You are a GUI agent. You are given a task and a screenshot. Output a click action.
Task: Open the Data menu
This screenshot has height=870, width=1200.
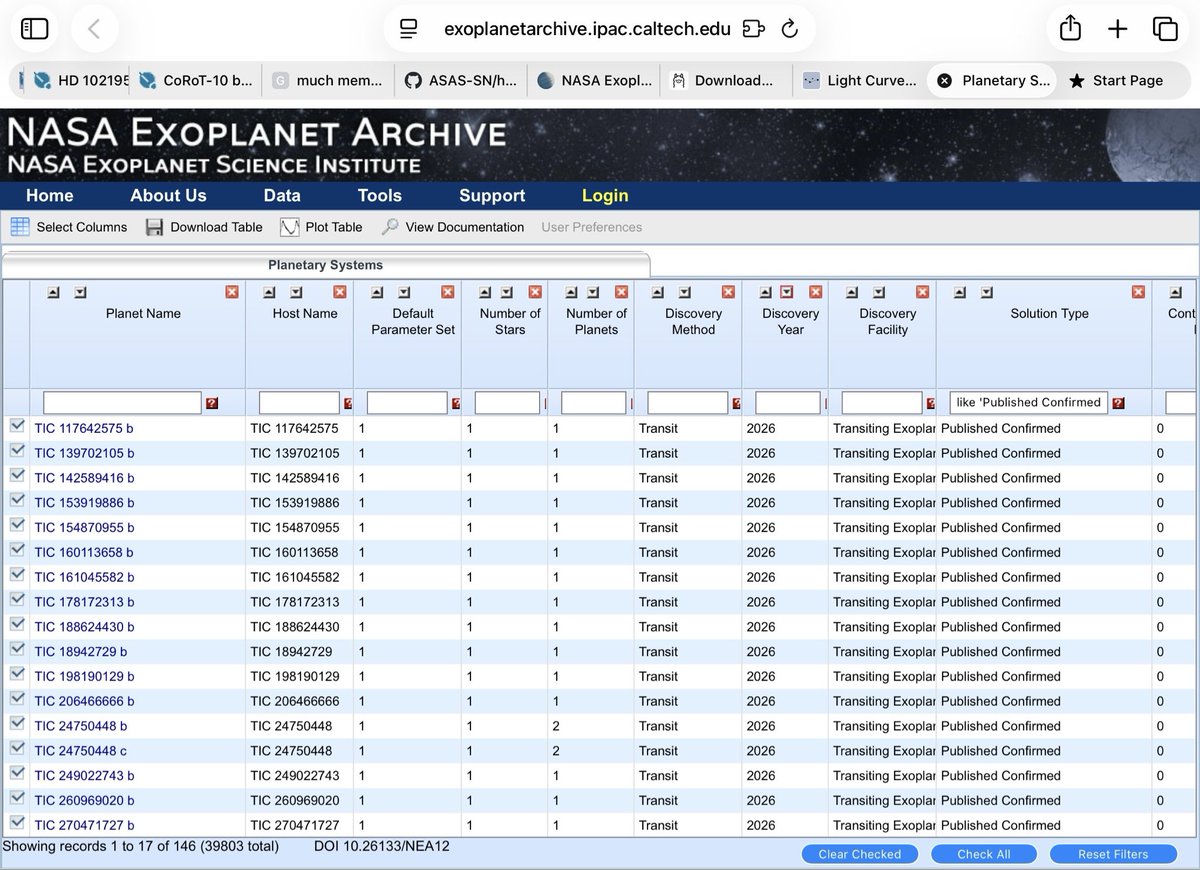[281, 195]
